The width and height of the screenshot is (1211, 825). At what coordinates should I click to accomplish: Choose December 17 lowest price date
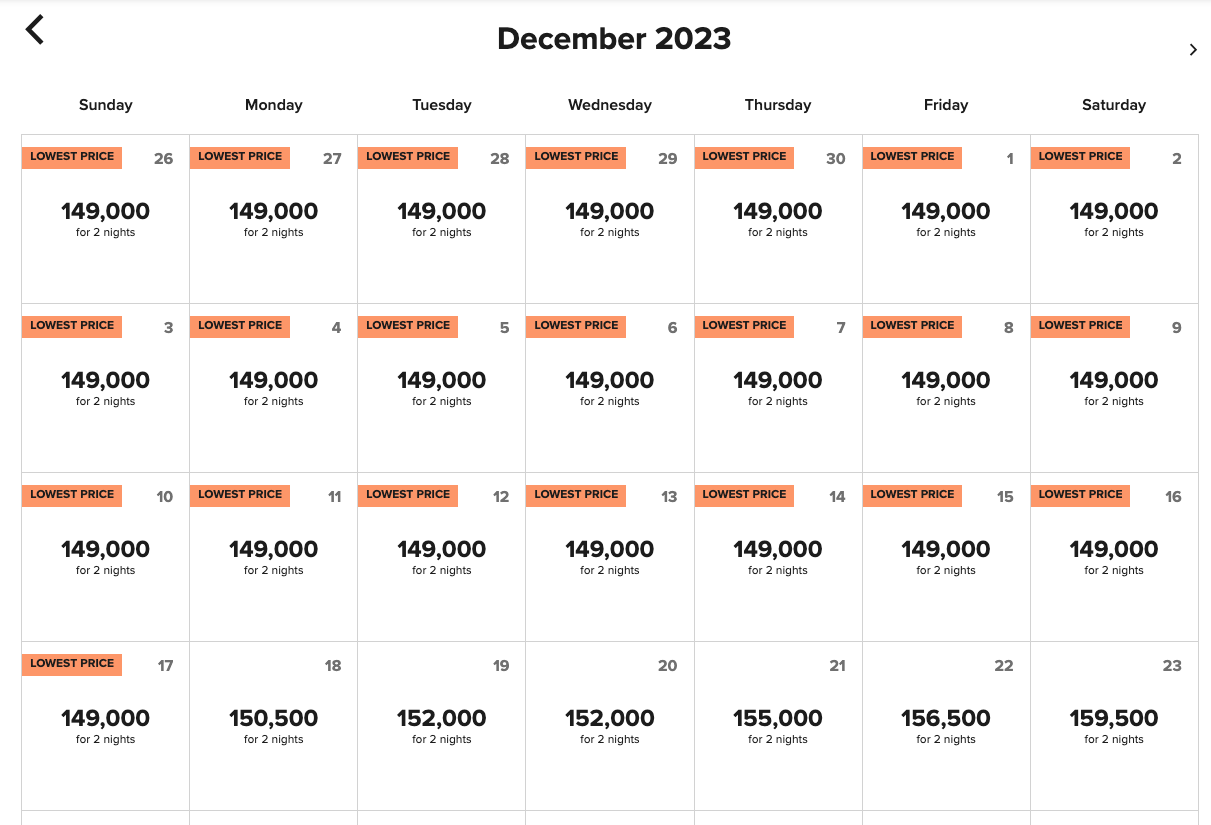click(105, 726)
